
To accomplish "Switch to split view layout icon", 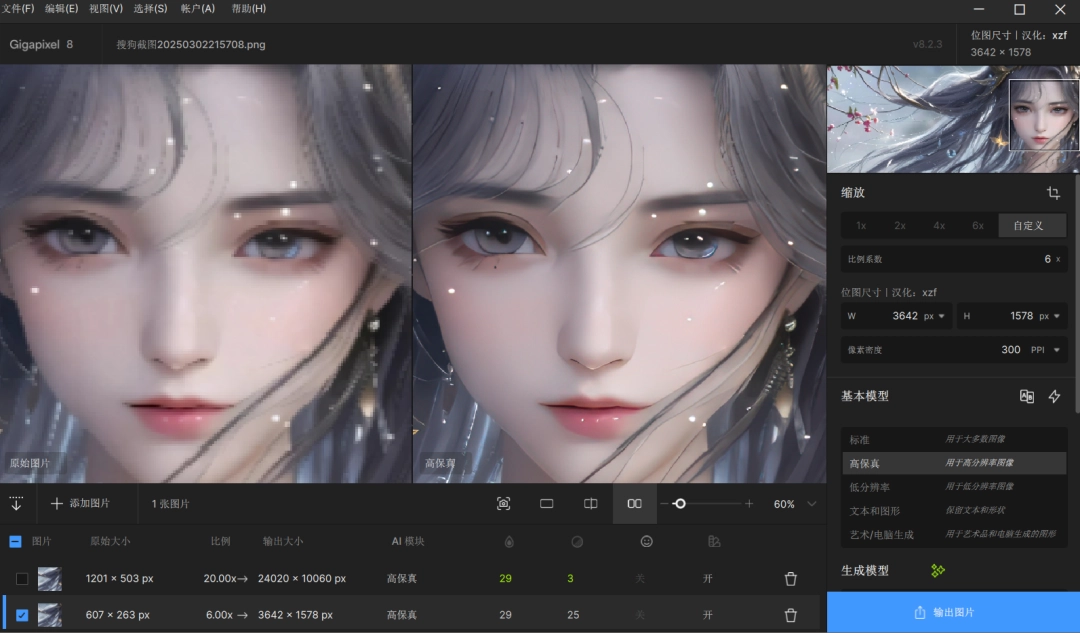I will pyautogui.click(x=590, y=504).
